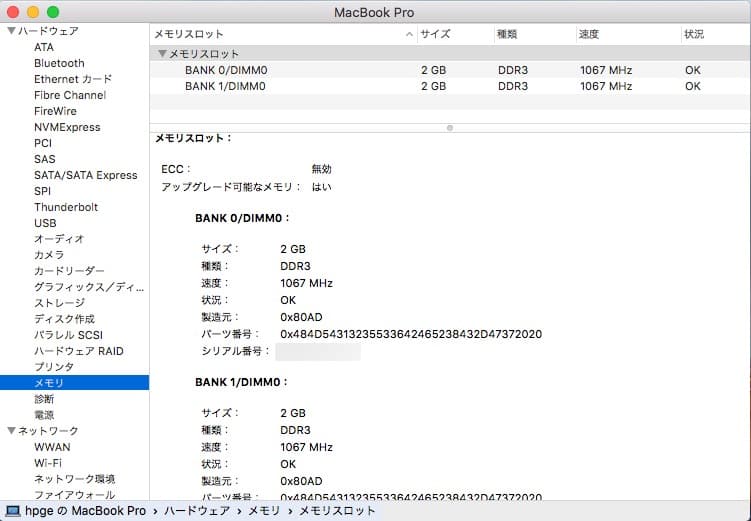The height and width of the screenshot is (521, 751).
Task: Select Thunderbolt in the sidebar
Action: coord(66,207)
